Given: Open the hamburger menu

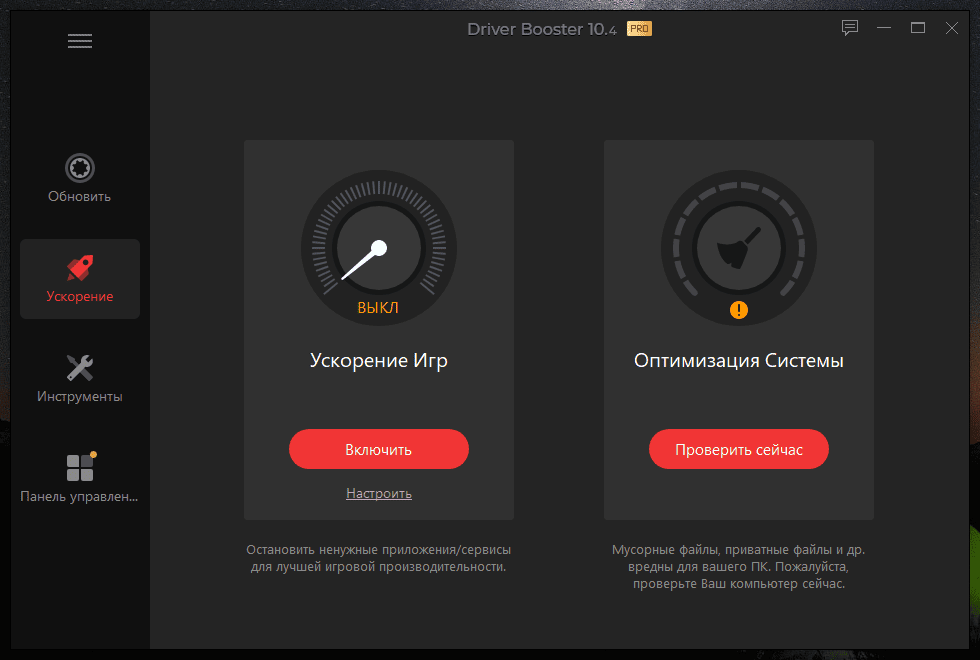Looking at the screenshot, I should (80, 41).
